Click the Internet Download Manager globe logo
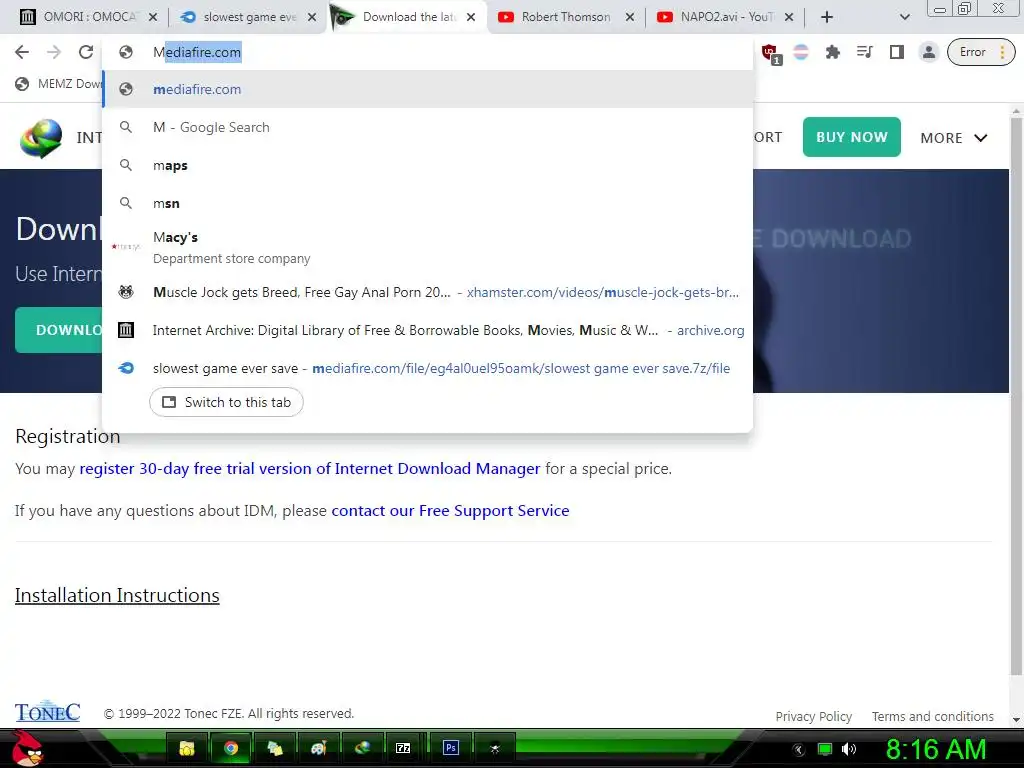 point(40,138)
